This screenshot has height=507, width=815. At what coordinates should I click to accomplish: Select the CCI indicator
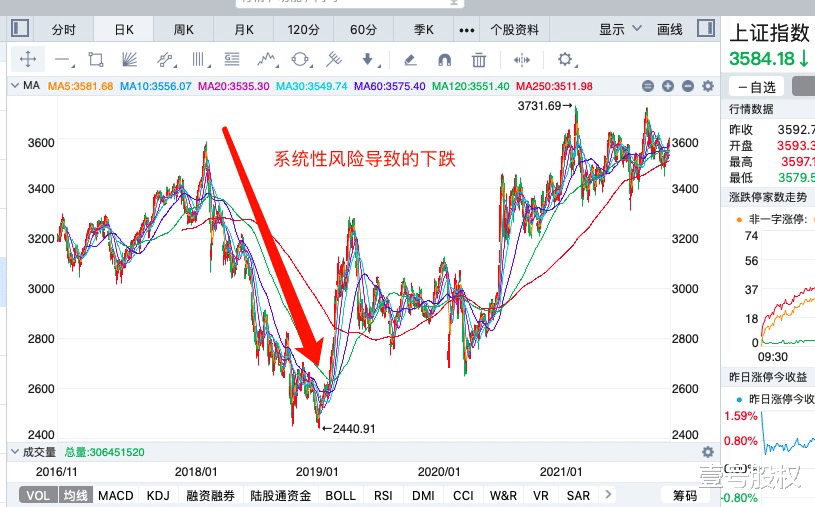[x=463, y=496]
